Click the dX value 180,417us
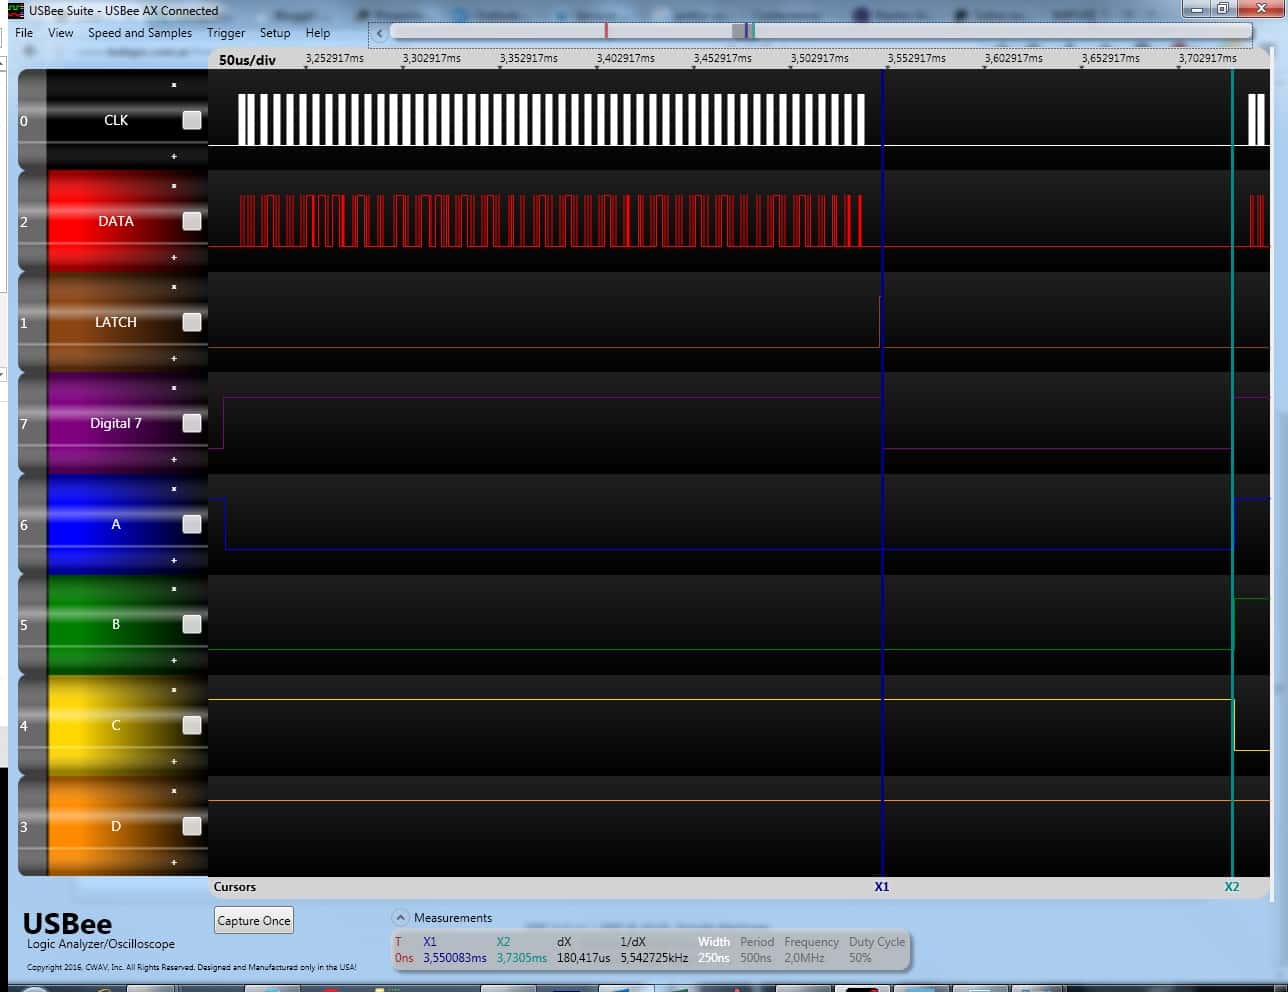1288x992 pixels. (x=583, y=958)
